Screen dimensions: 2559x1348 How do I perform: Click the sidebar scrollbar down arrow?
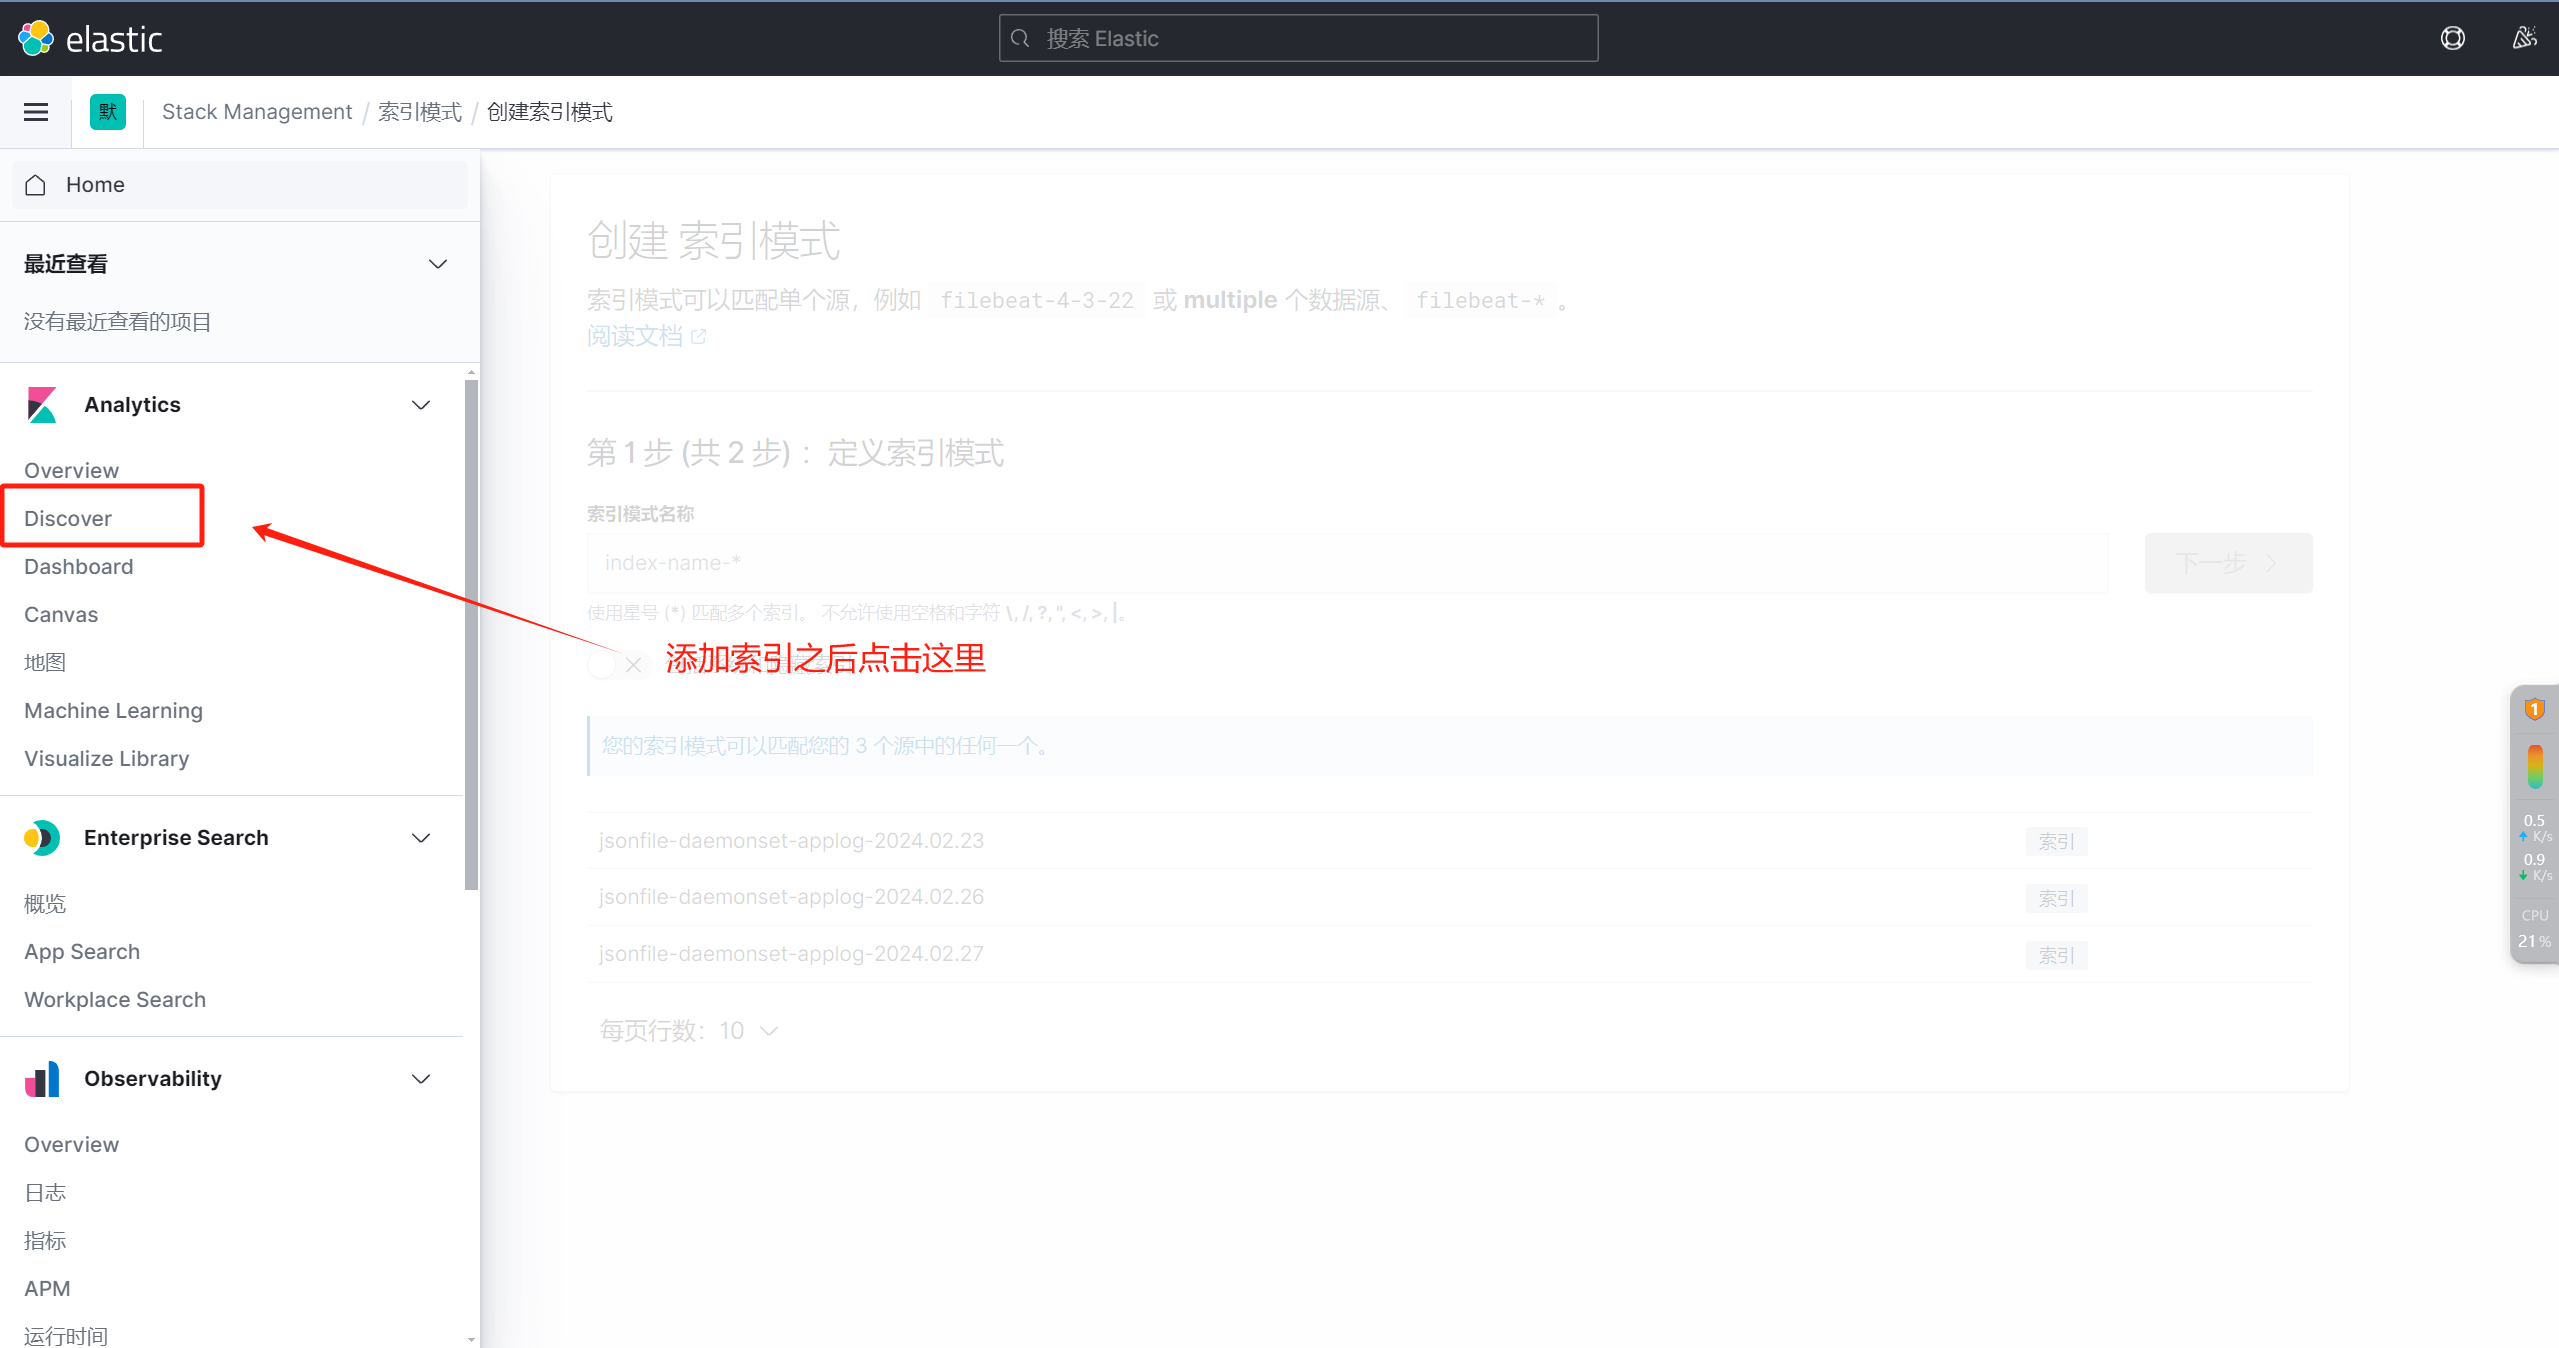(472, 1339)
